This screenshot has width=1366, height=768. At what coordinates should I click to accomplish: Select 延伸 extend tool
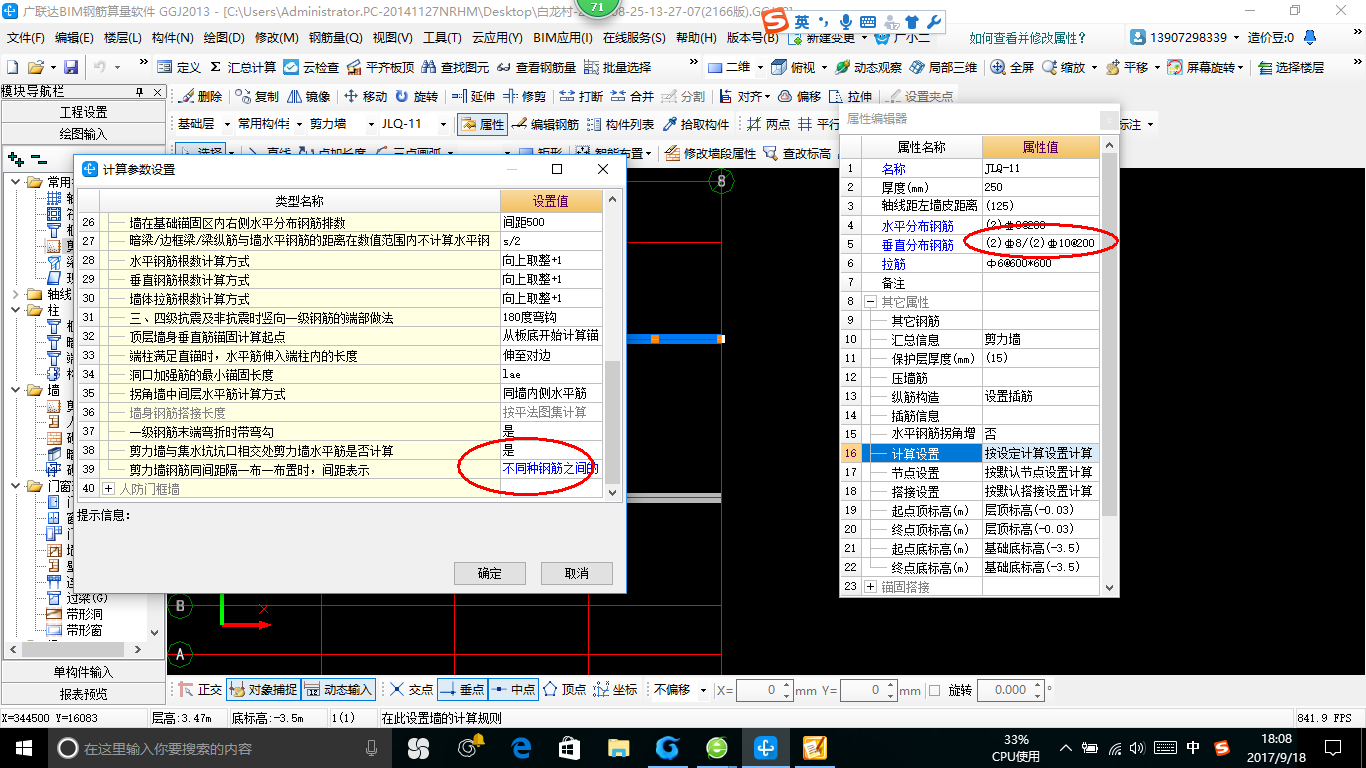tap(474, 97)
